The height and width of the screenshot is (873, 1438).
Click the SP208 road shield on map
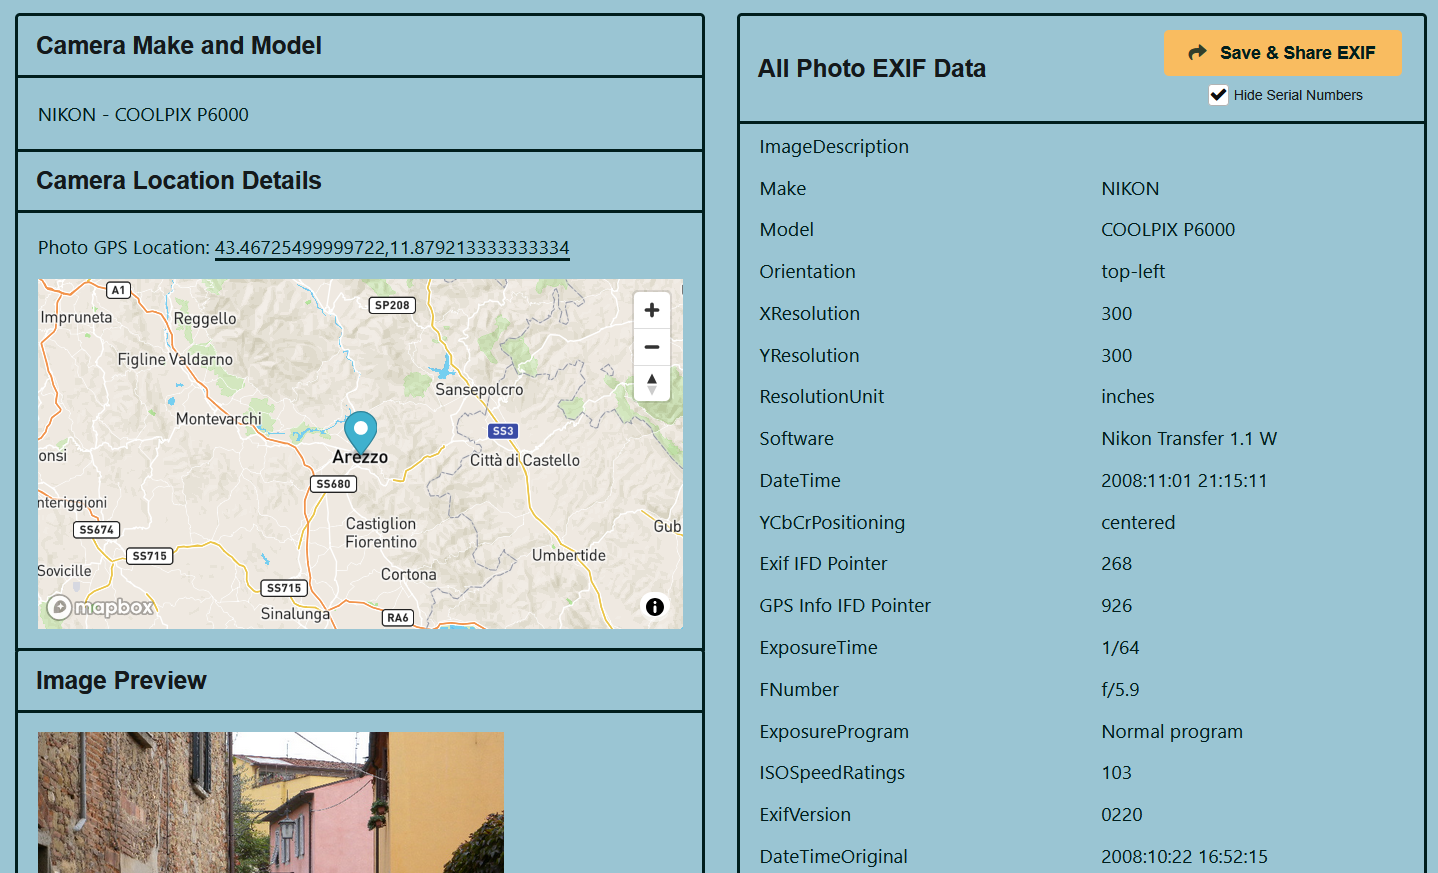(x=392, y=305)
